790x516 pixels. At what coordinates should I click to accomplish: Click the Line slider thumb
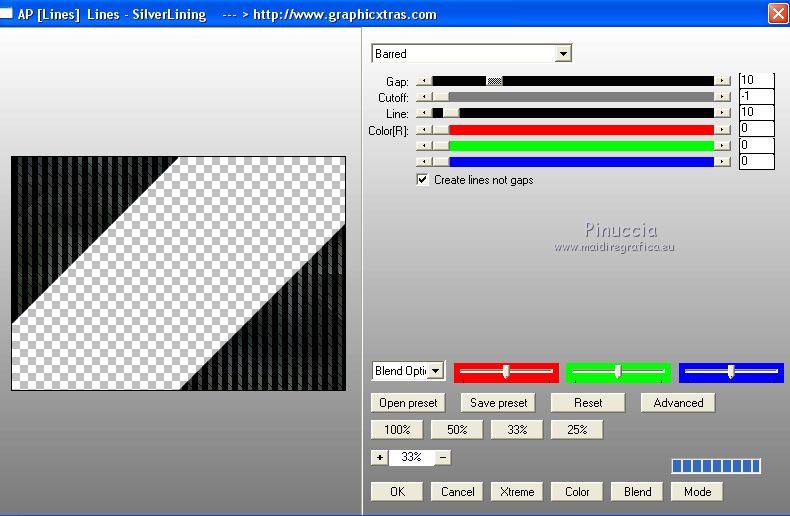point(451,113)
